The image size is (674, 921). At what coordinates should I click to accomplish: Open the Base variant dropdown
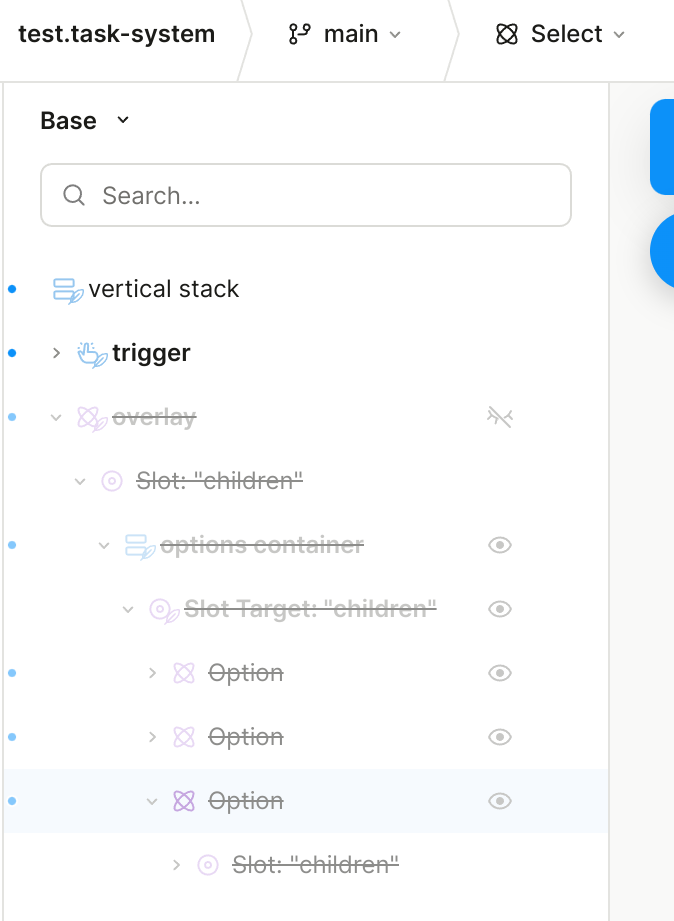click(x=123, y=121)
